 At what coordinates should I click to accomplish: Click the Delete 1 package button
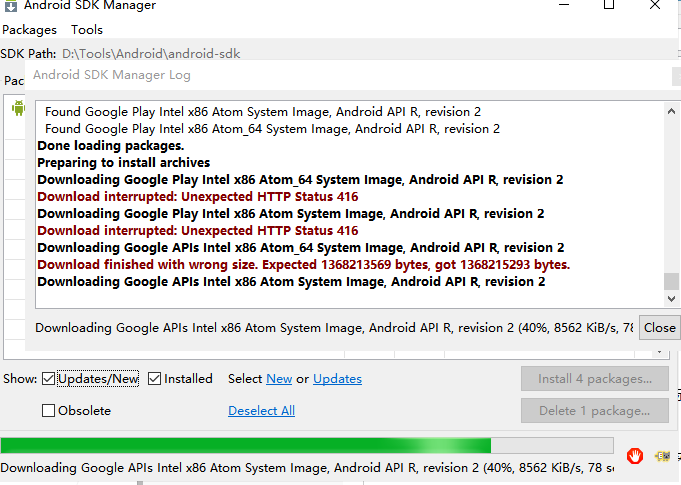[595, 411]
